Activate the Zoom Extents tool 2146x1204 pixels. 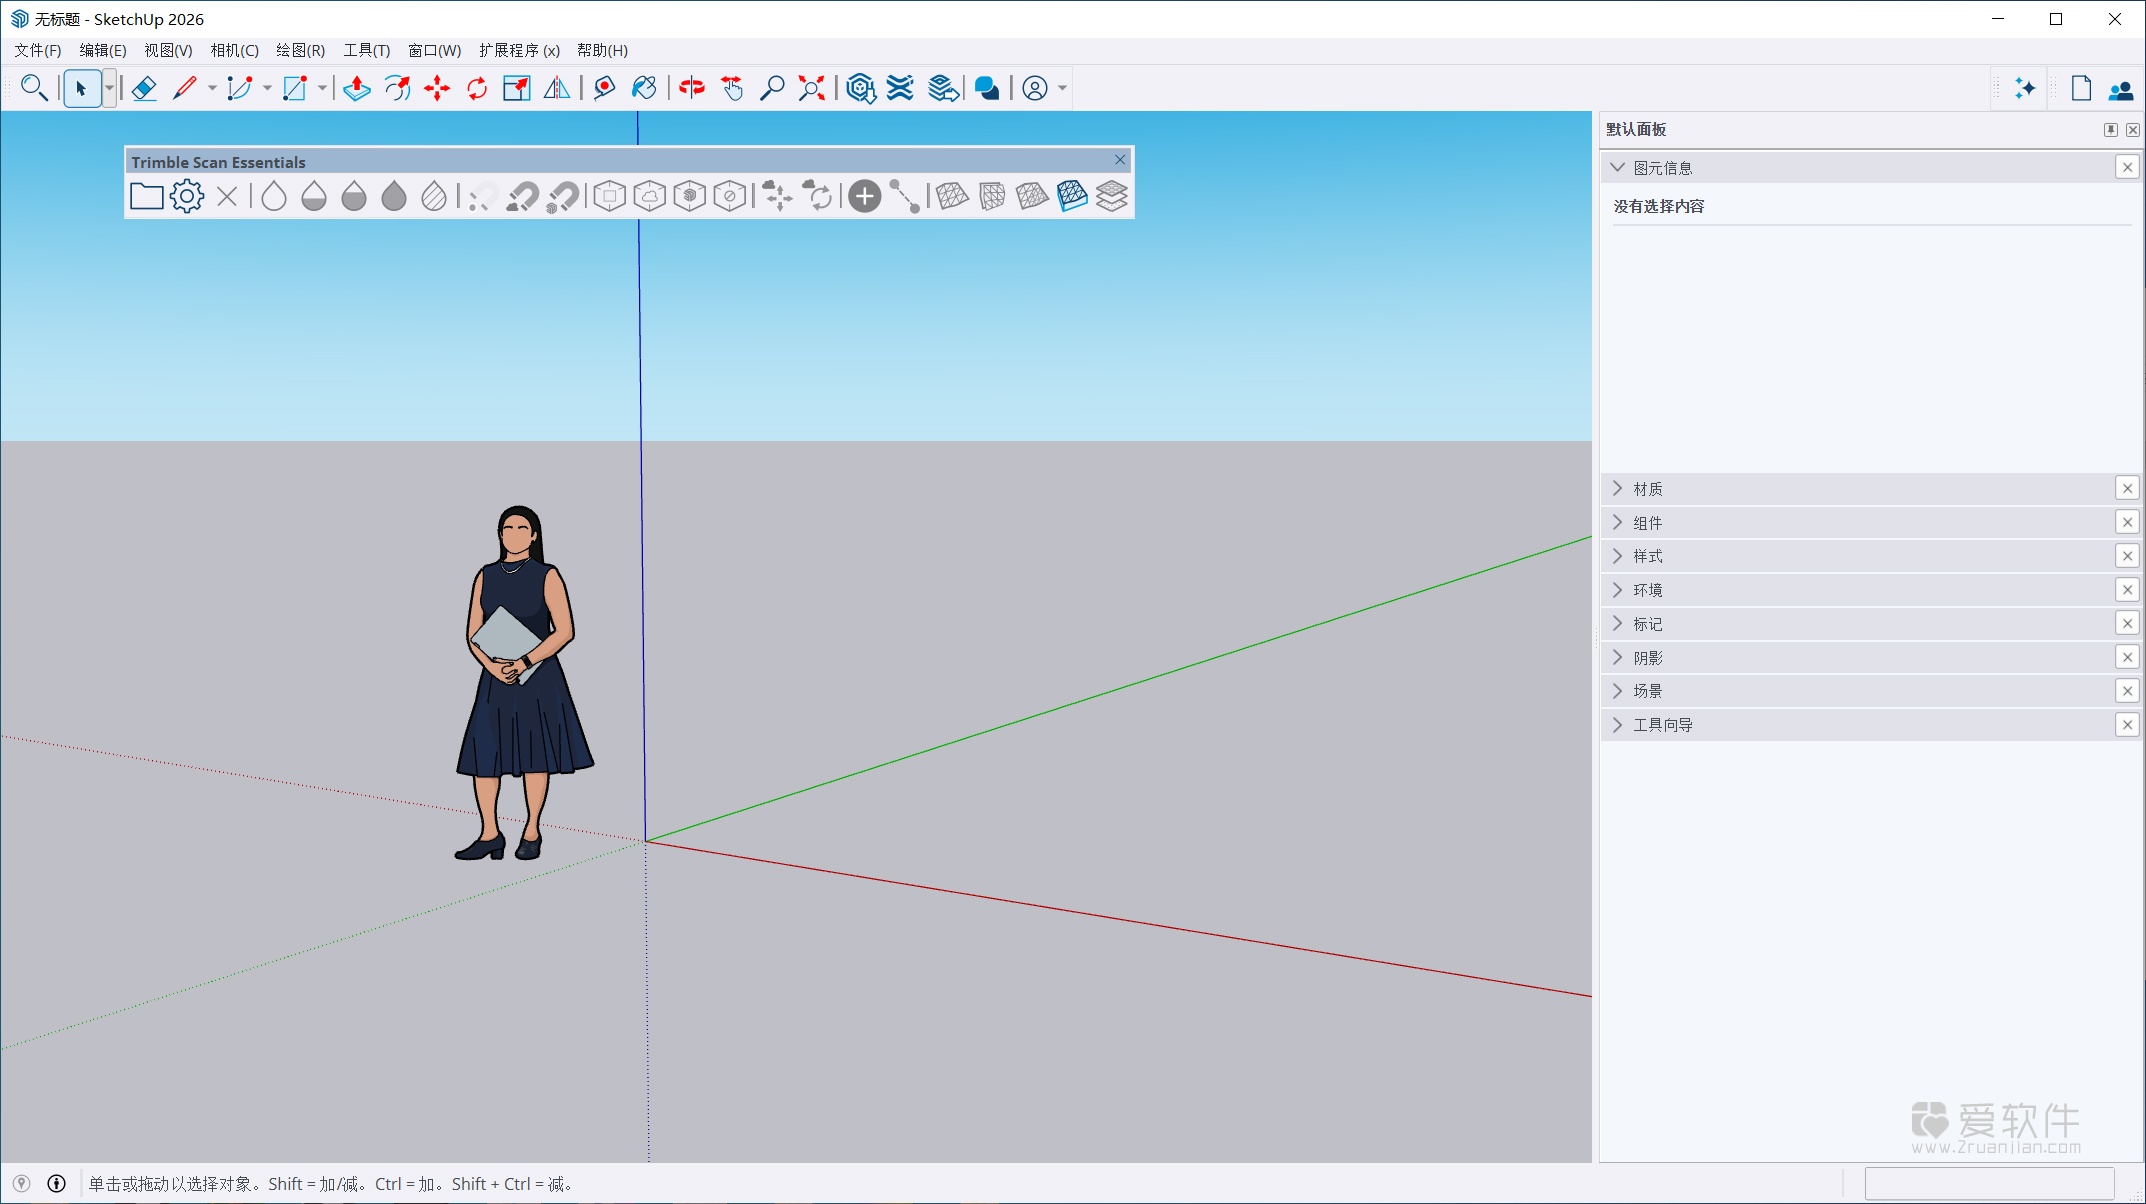tap(810, 88)
